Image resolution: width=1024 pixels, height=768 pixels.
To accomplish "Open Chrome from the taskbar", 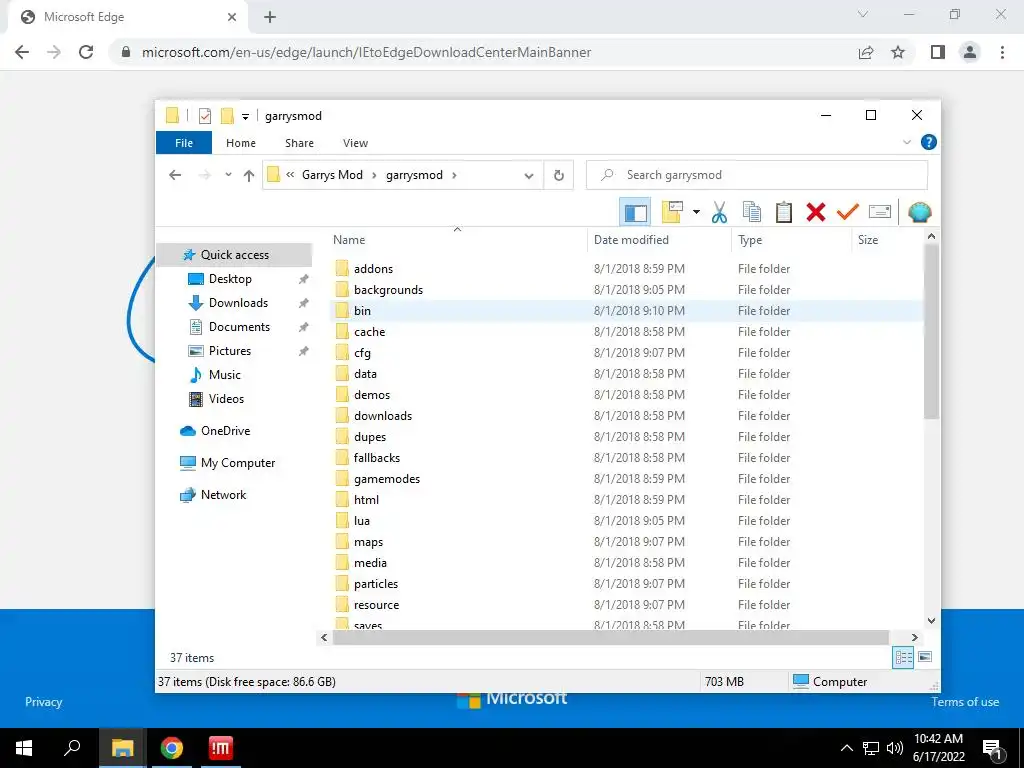I will [x=172, y=748].
